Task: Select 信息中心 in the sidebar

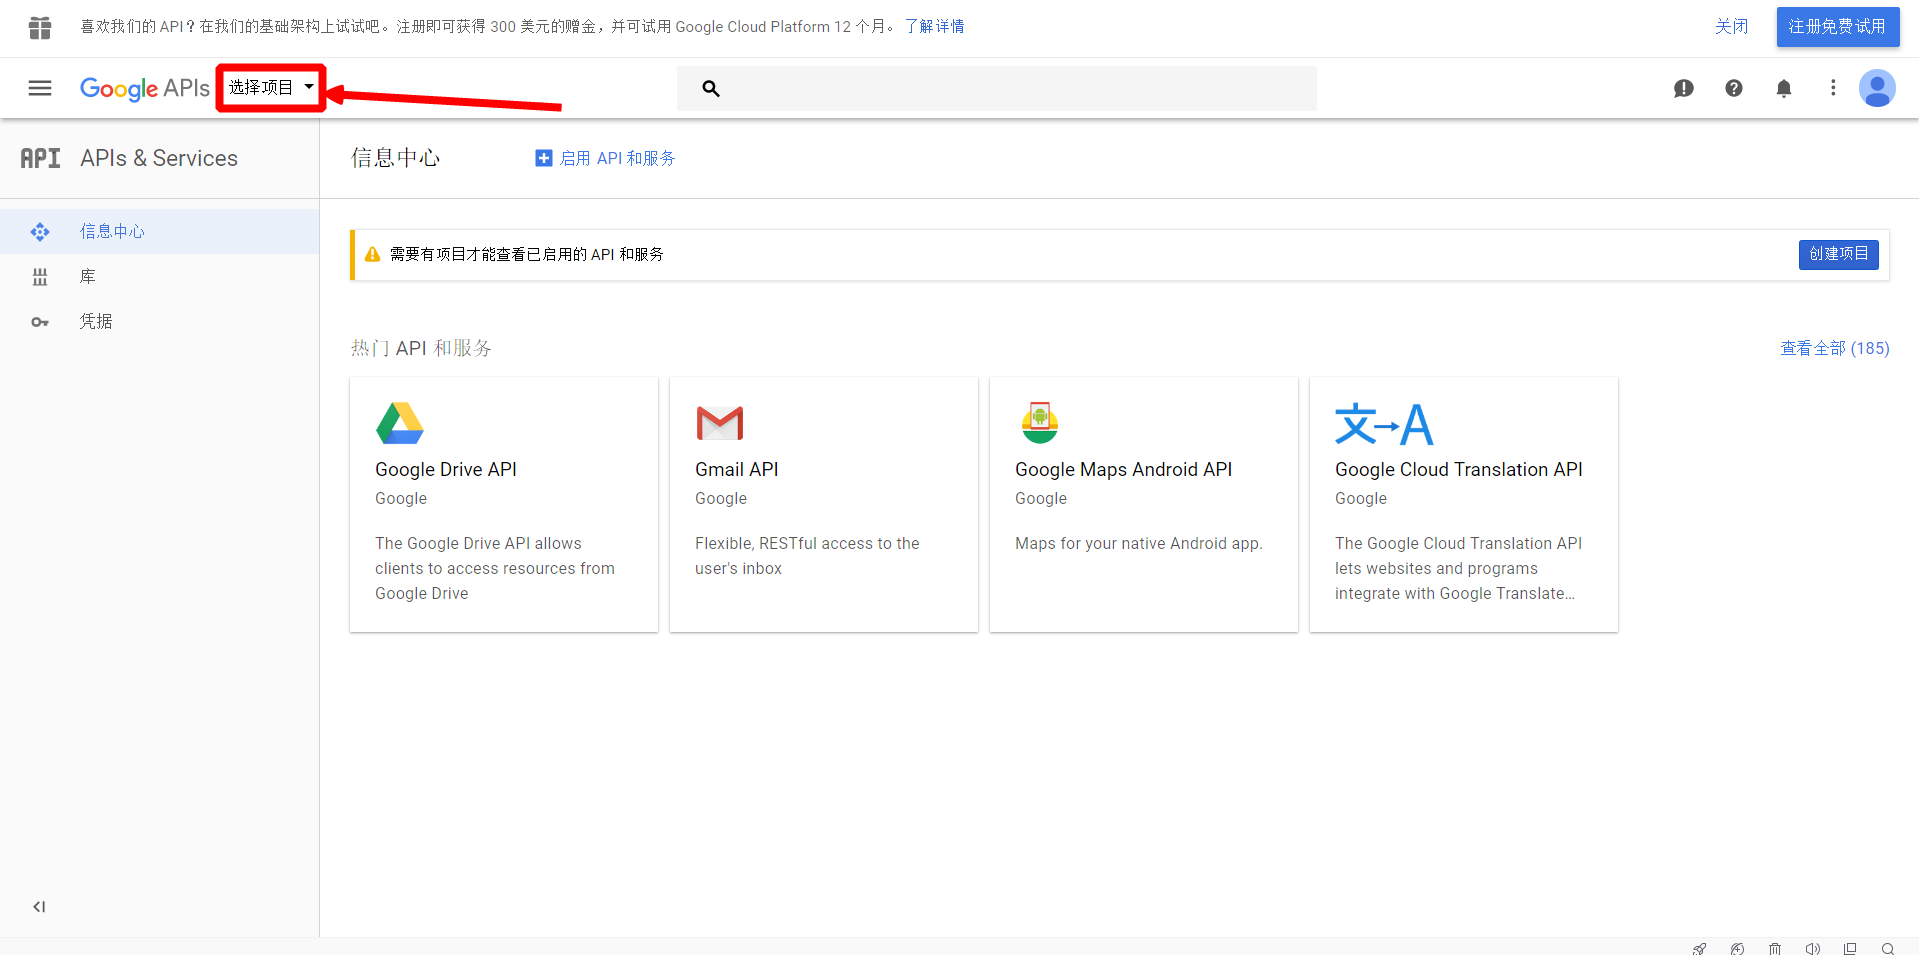Action: pyautogui.click(x=160, y=231)
